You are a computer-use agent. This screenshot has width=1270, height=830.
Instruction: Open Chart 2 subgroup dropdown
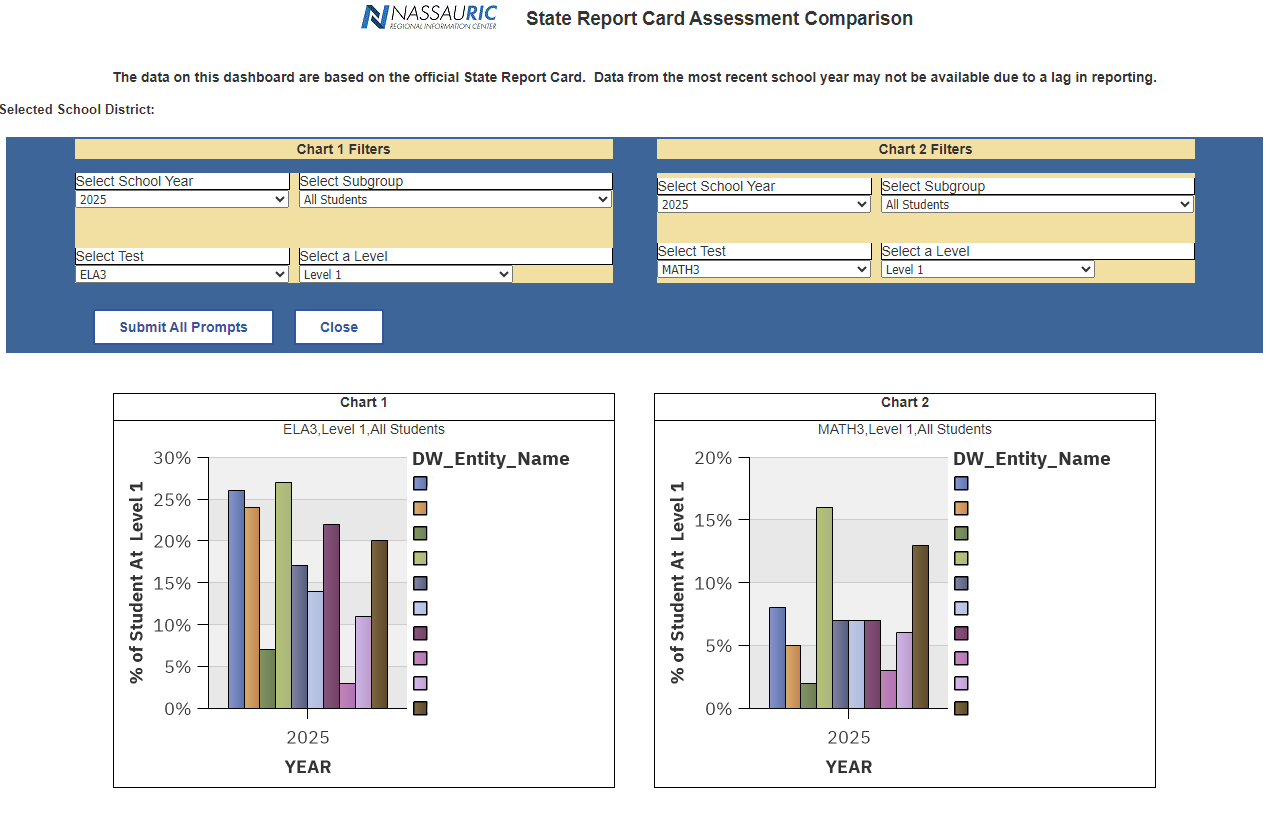(x=1037, y=204)
